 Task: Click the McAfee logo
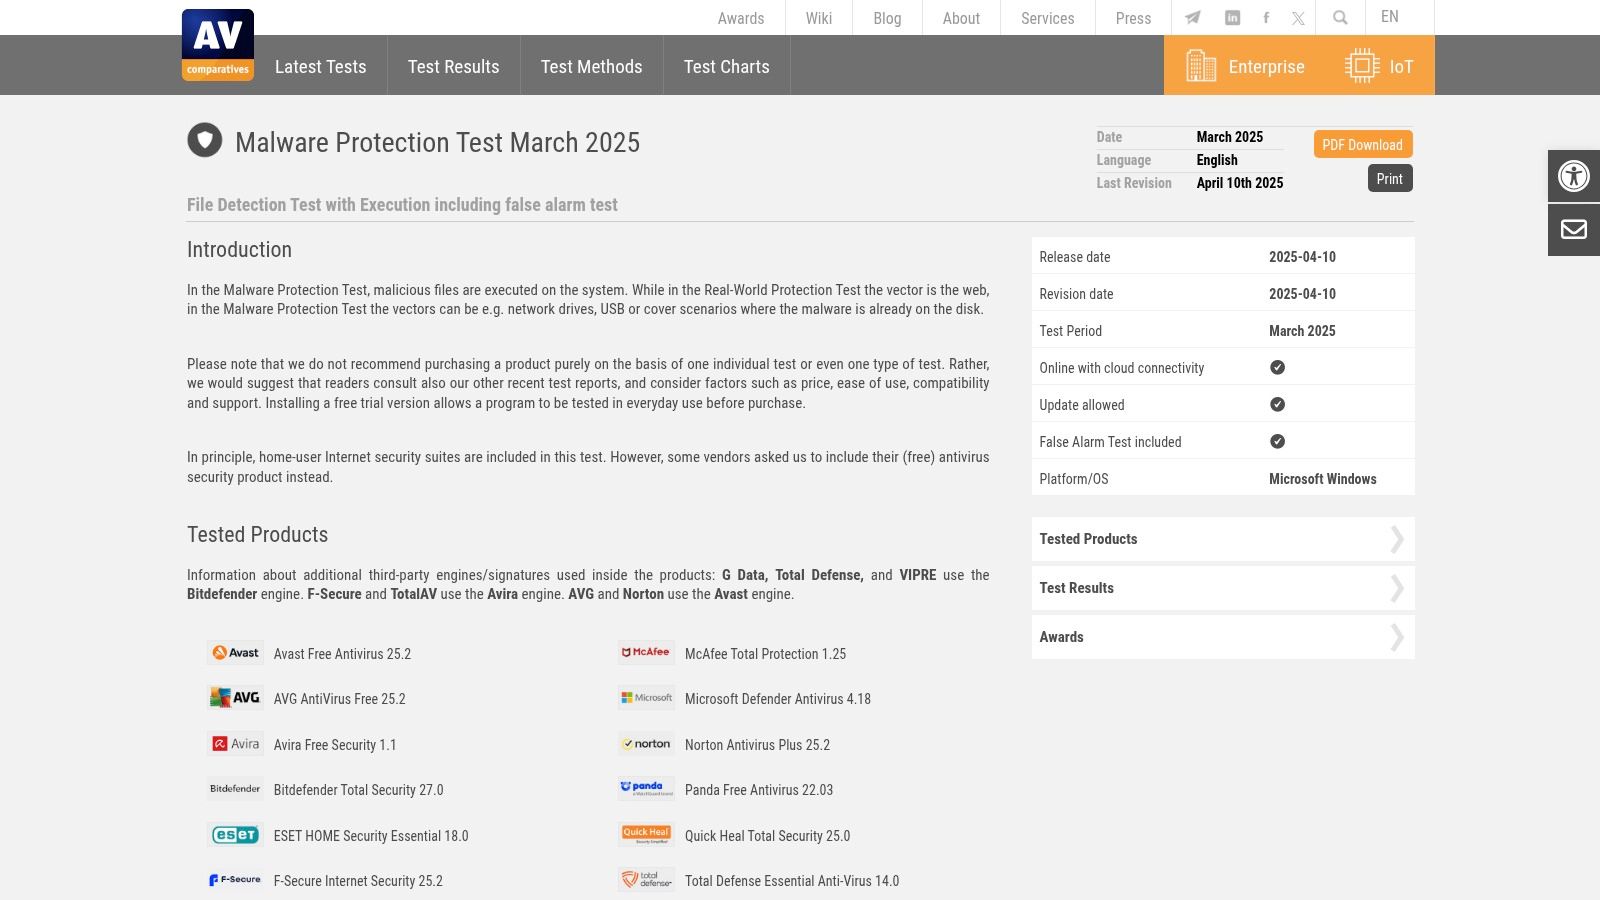646,653
